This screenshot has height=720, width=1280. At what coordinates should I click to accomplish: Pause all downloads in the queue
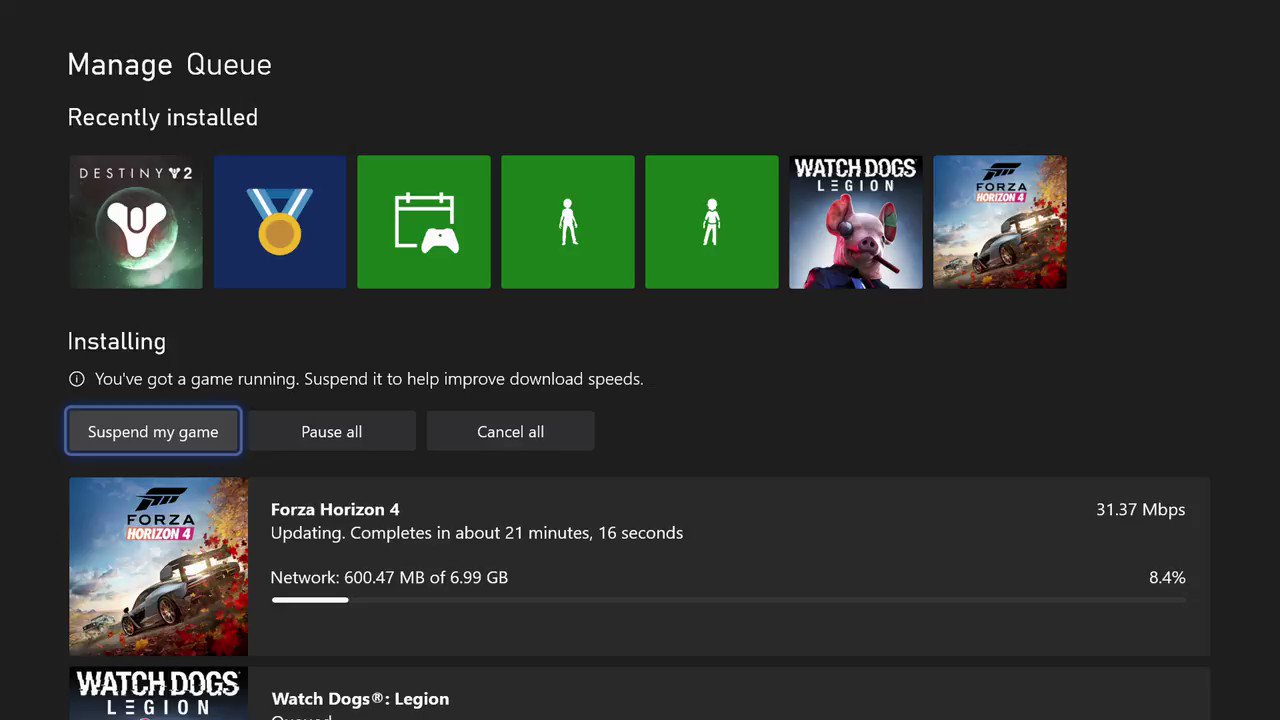(x=332, y=431)
